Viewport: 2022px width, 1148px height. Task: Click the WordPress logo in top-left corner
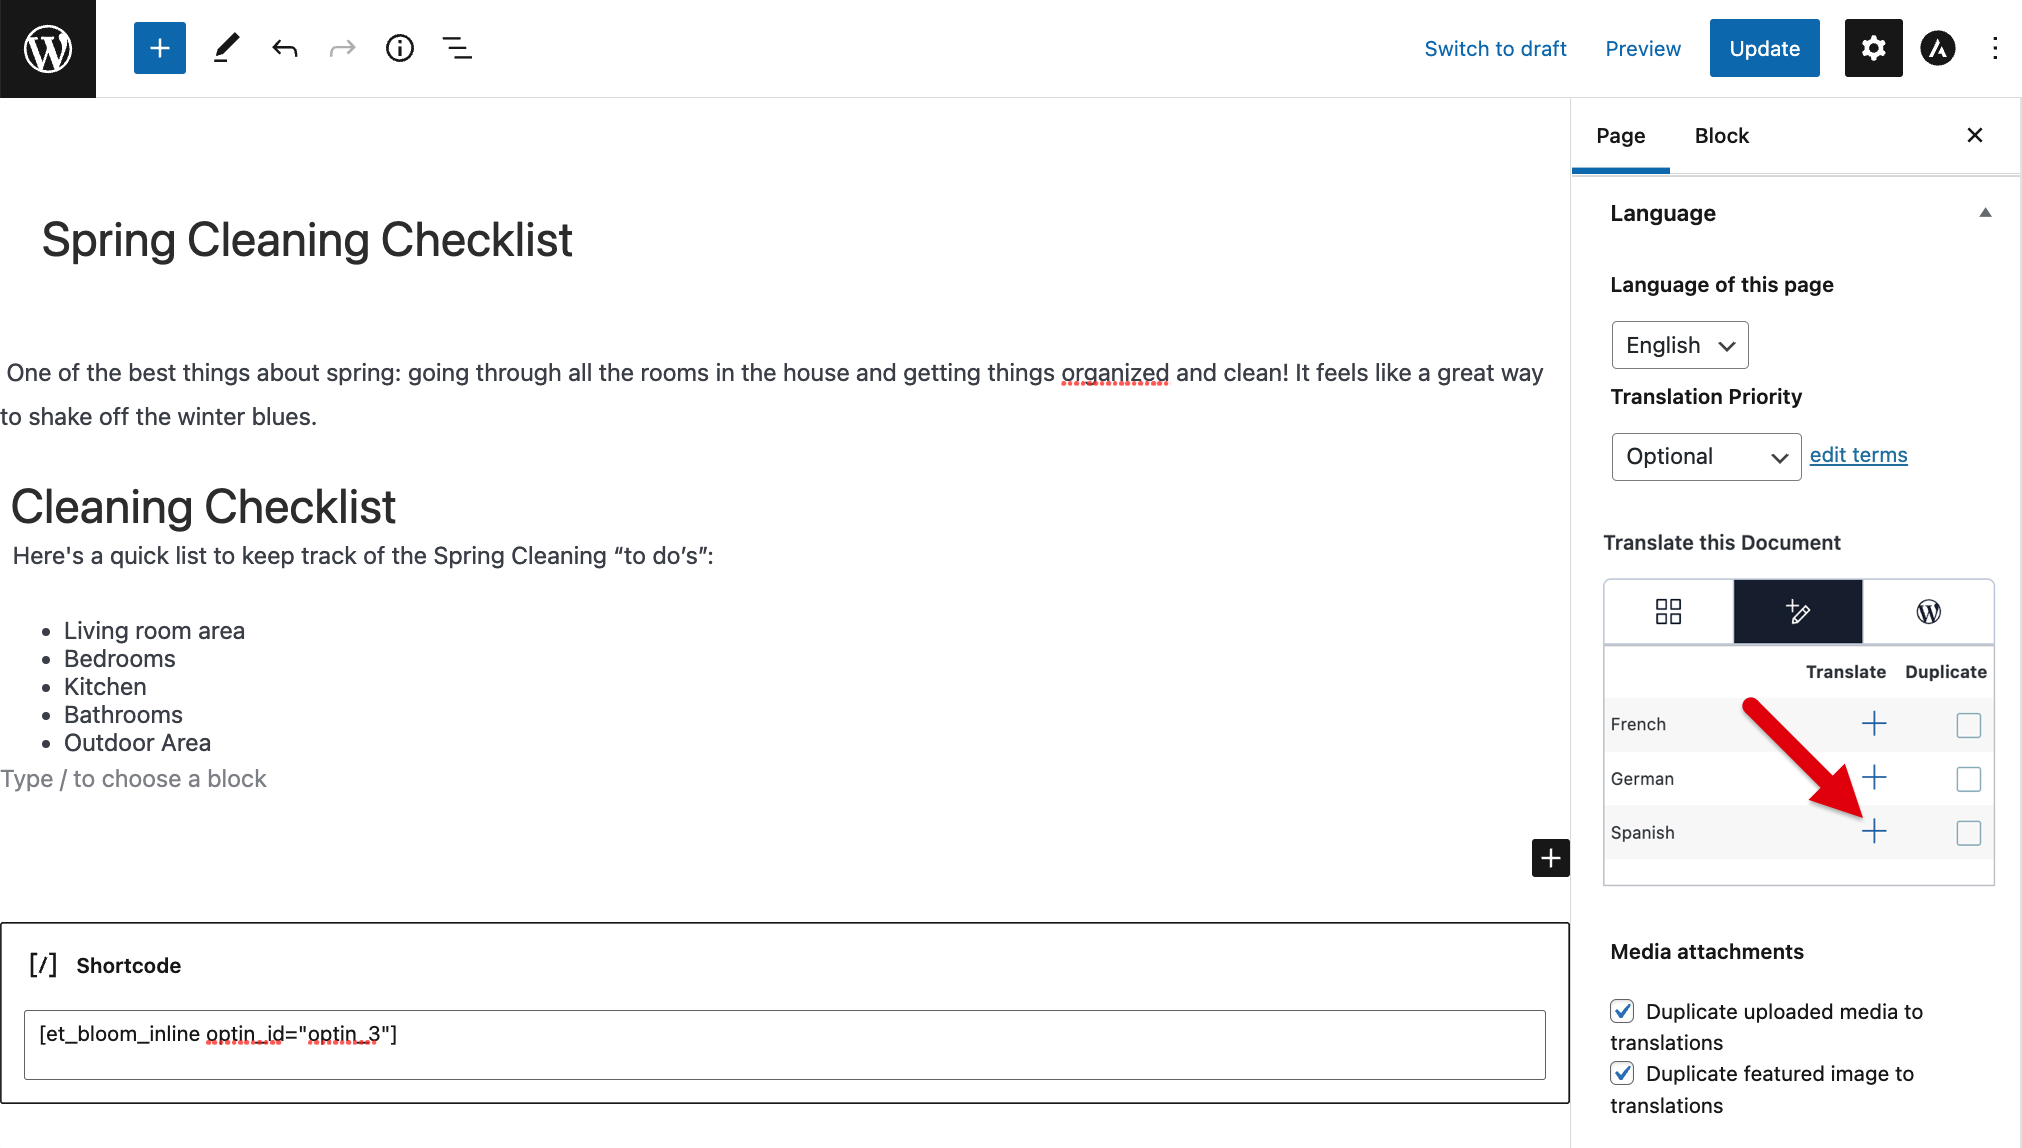pyautogui.click(x=48, y=48)
